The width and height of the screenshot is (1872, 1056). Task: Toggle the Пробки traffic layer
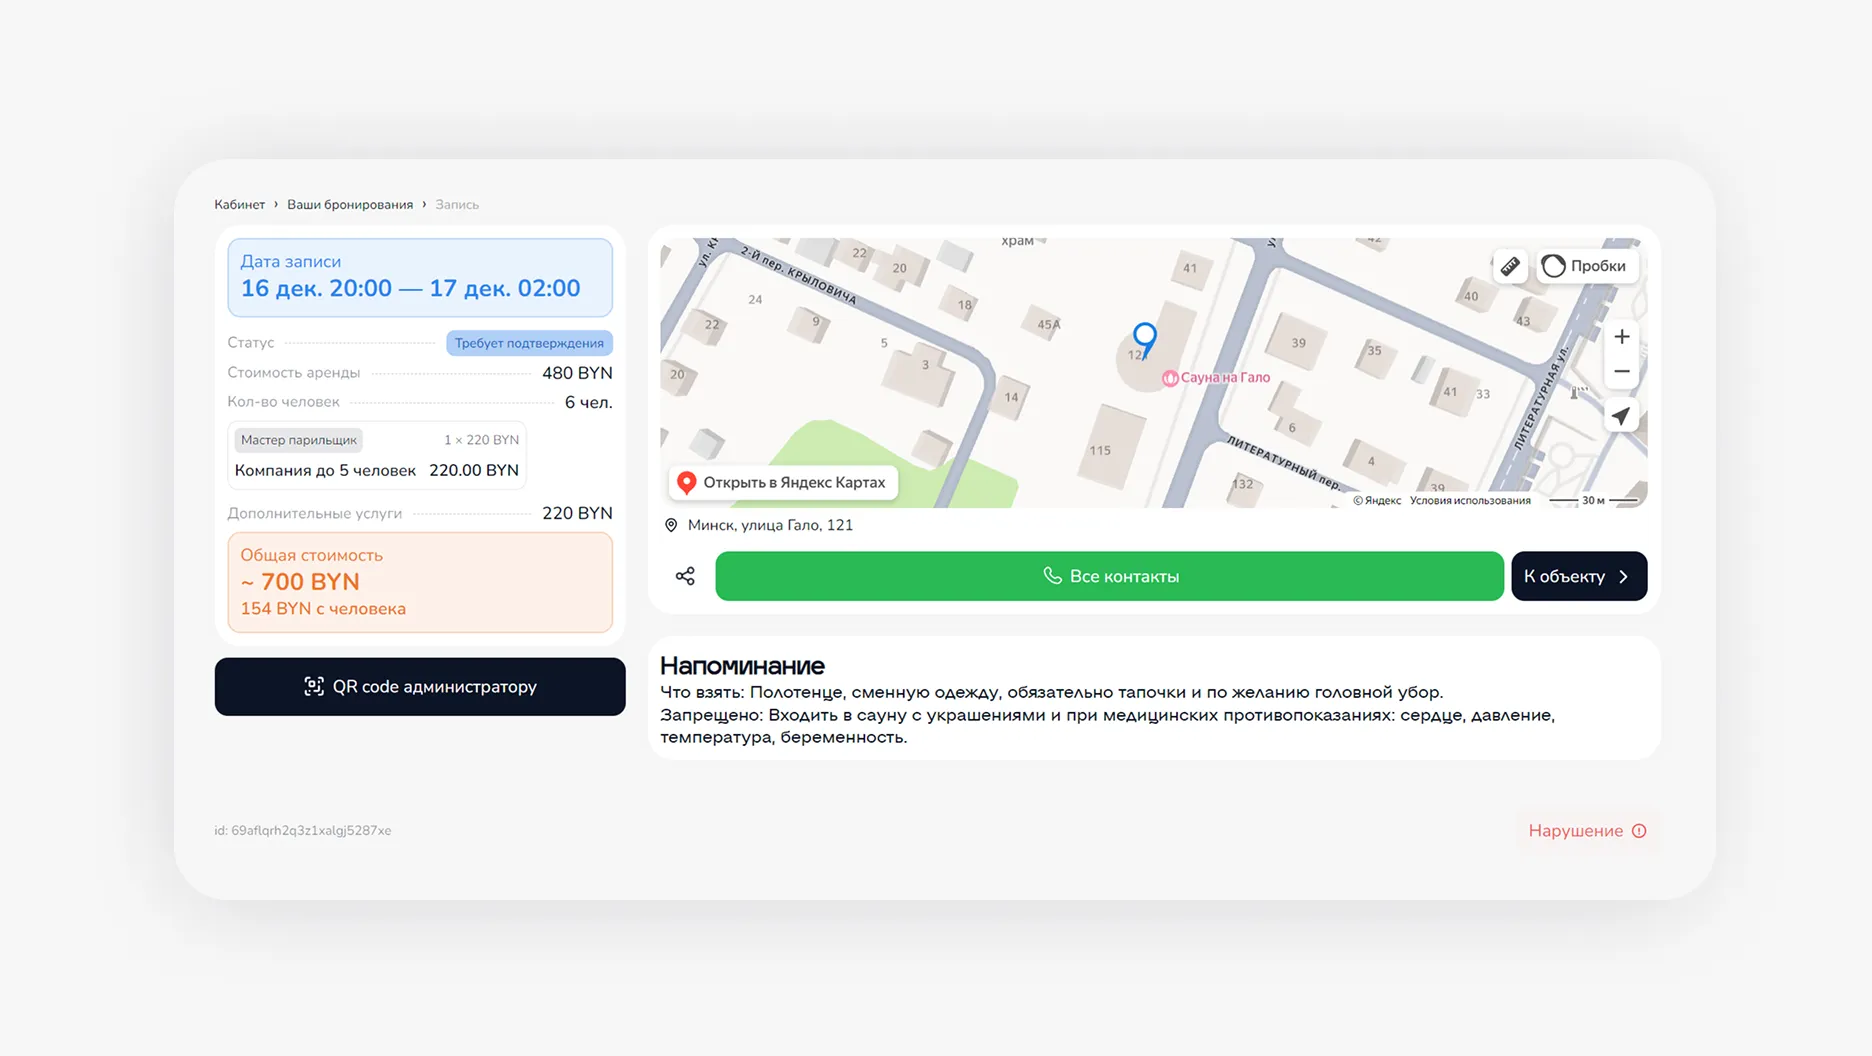[x=1585, y=266]
